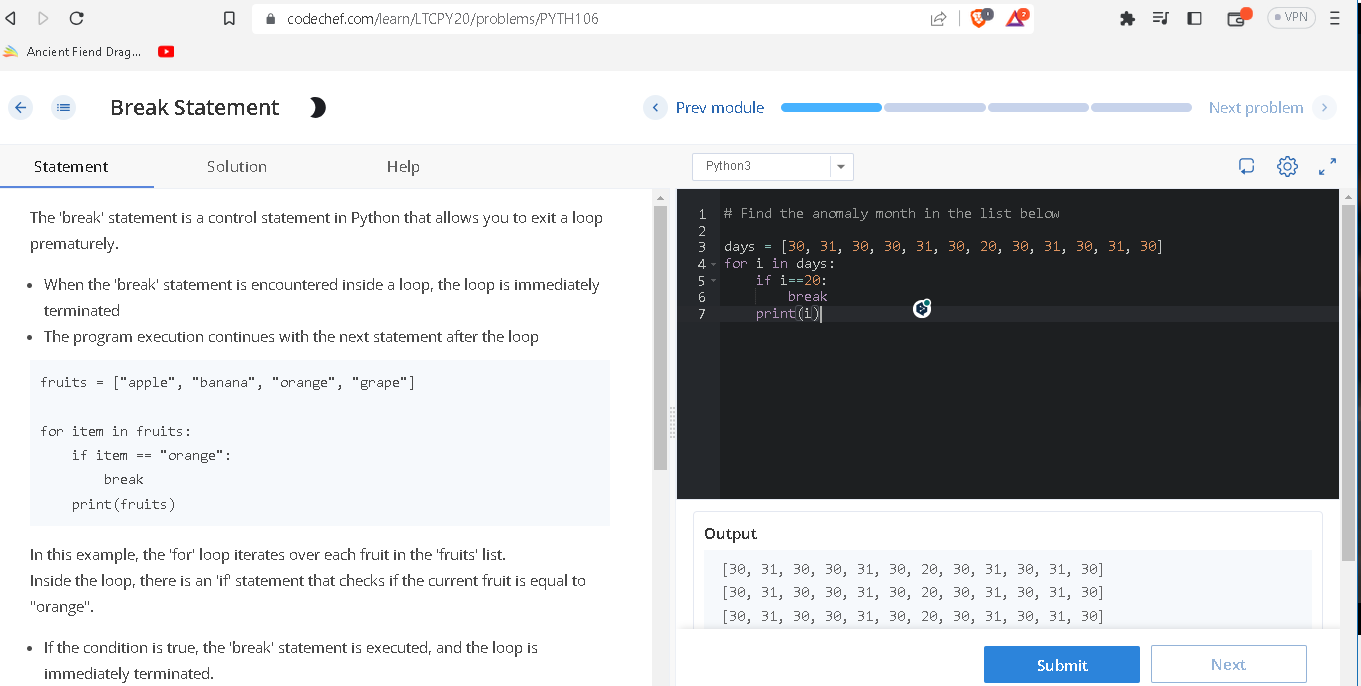Click the Prev module chevron
The width and height of the screenshot is (1361, 686).
tap(655, 108)
